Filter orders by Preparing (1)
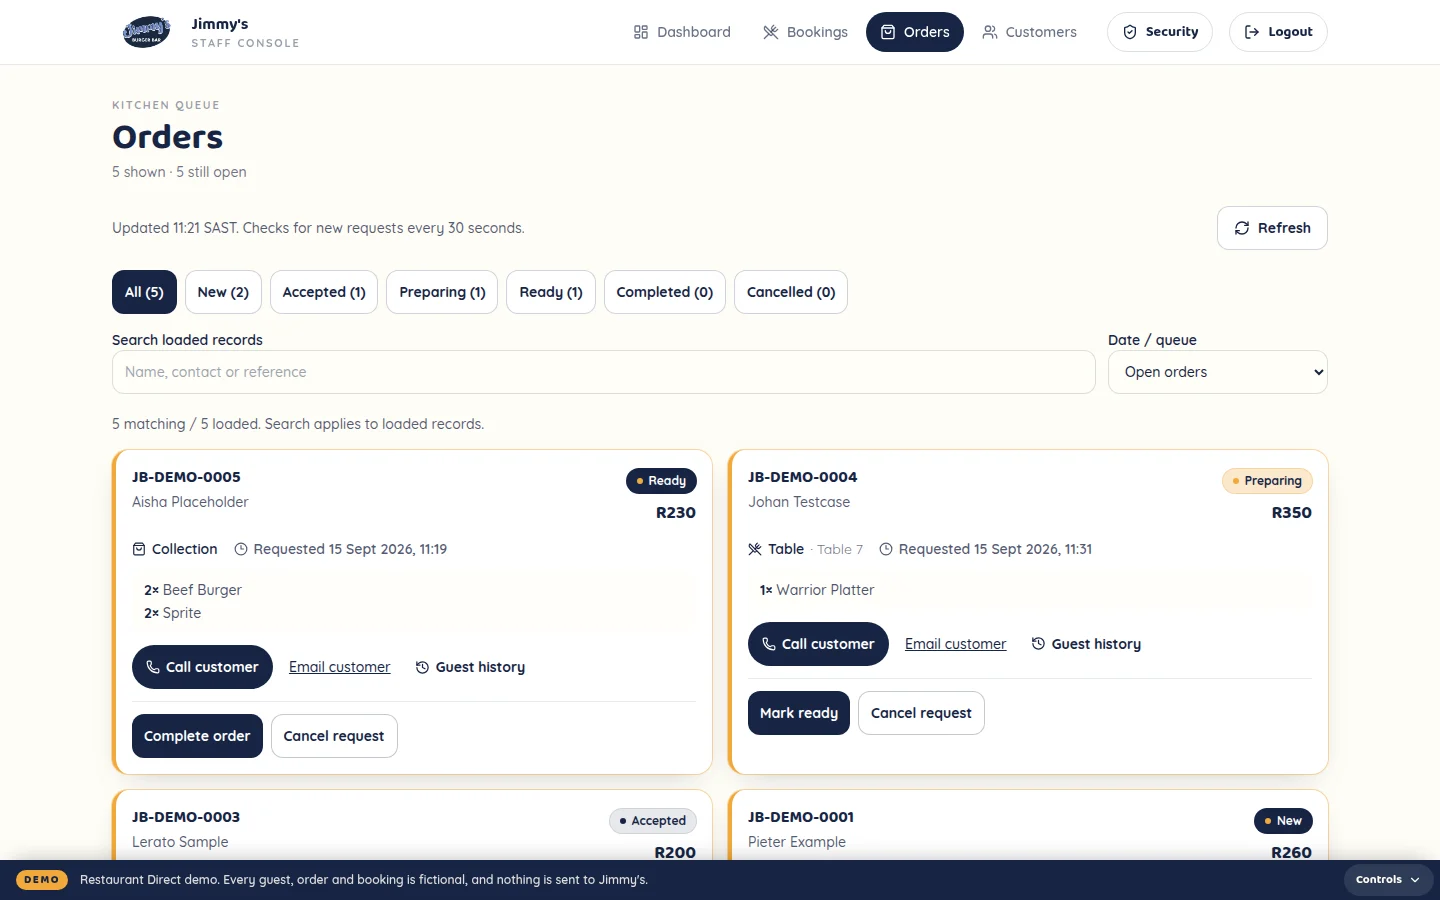Screen dimensions: 1440x900 pos(442,292)
